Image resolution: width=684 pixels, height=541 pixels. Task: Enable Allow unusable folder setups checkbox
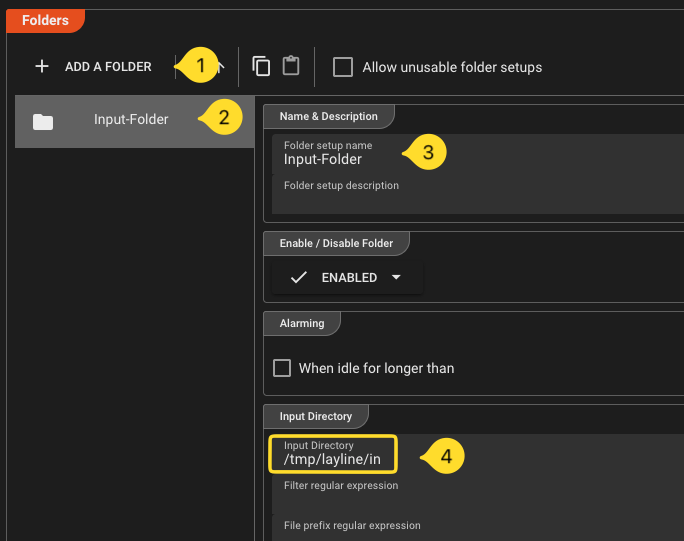click(343, 67)
